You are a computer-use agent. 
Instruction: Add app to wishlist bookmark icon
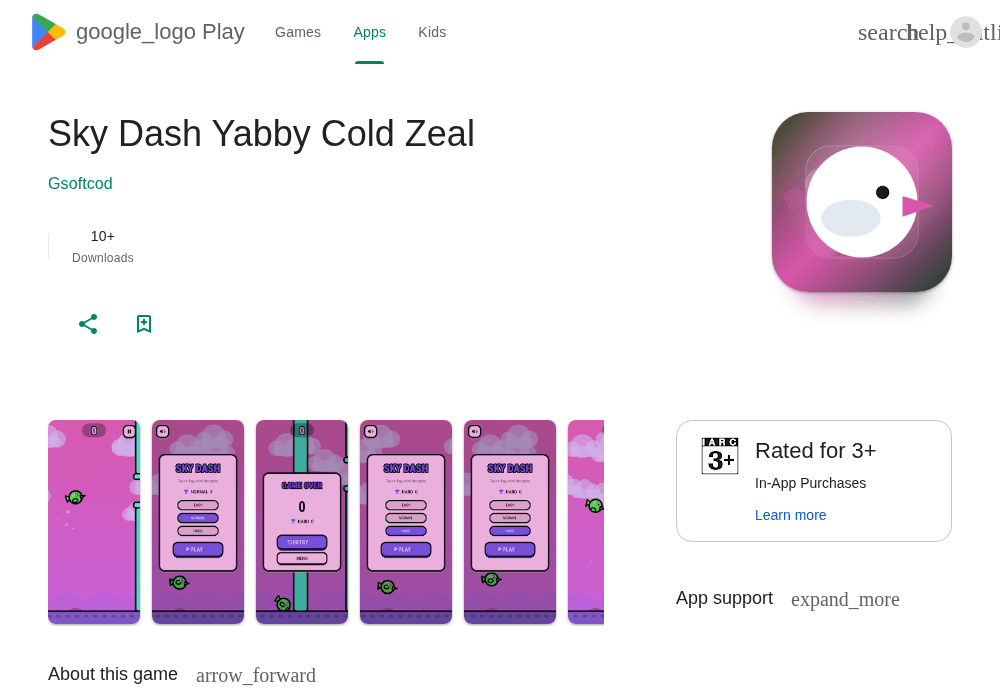point(144,324)
